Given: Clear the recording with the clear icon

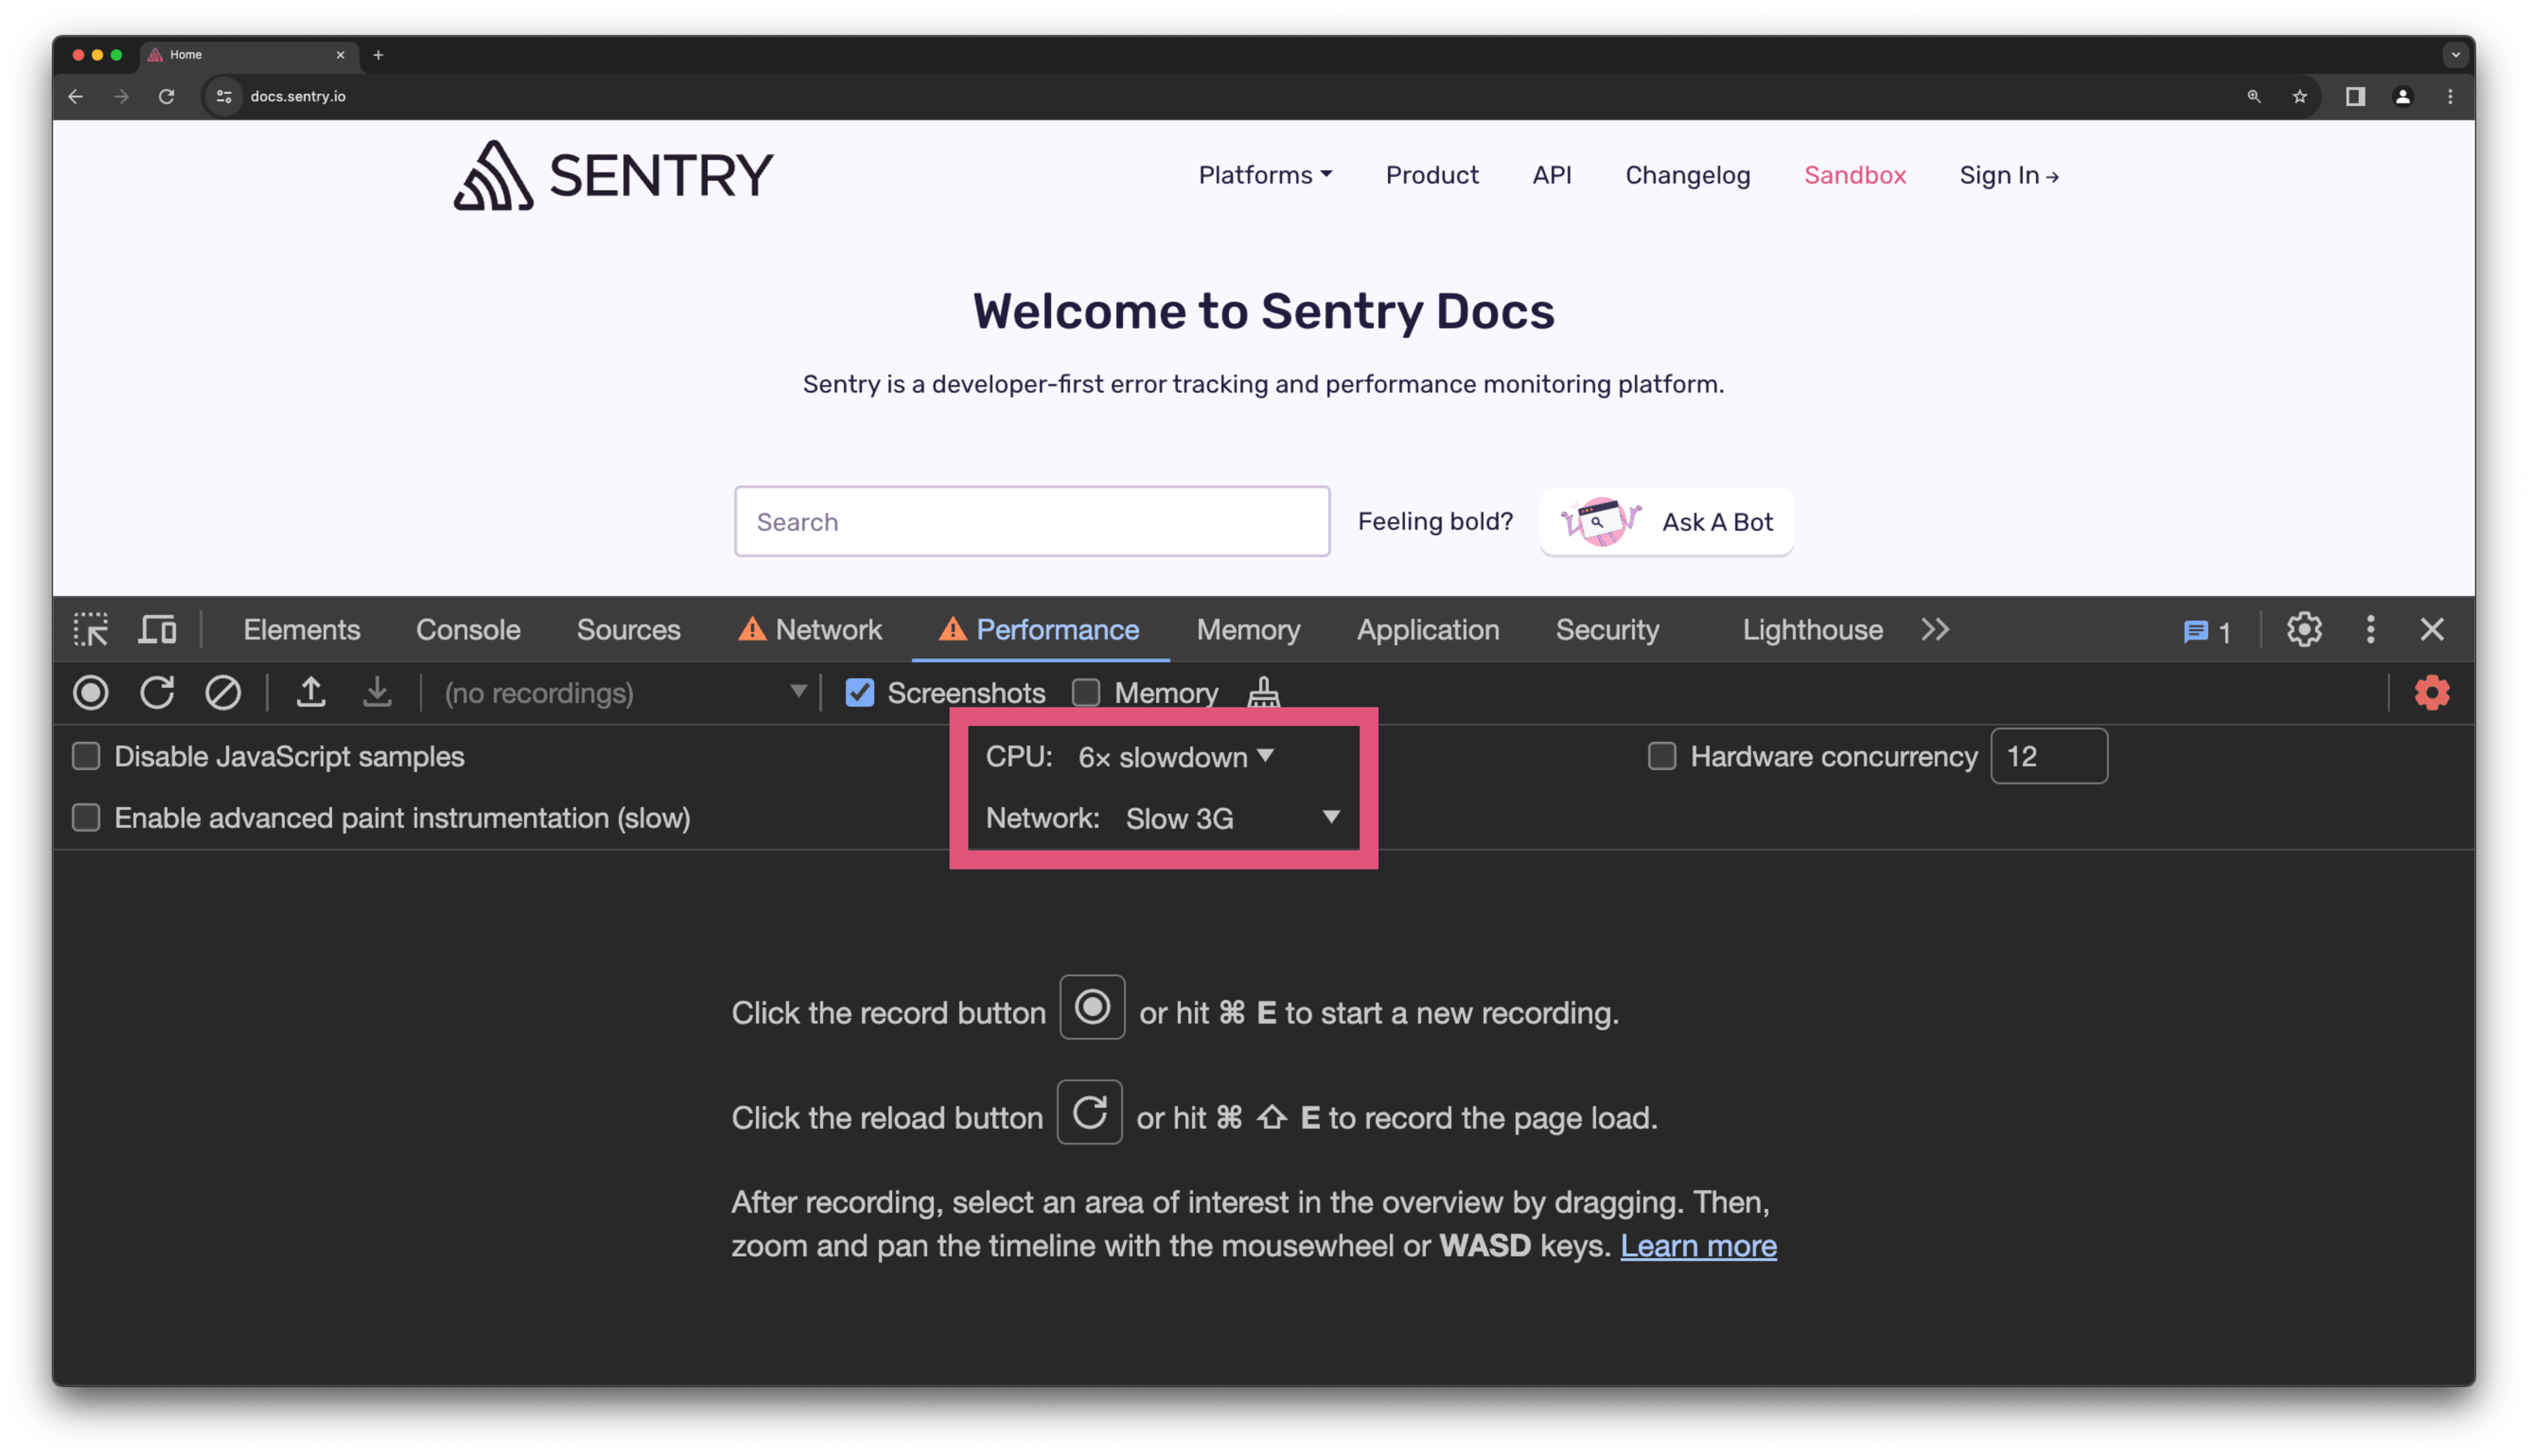Looking at the screenshot, I should click(223, 693).
